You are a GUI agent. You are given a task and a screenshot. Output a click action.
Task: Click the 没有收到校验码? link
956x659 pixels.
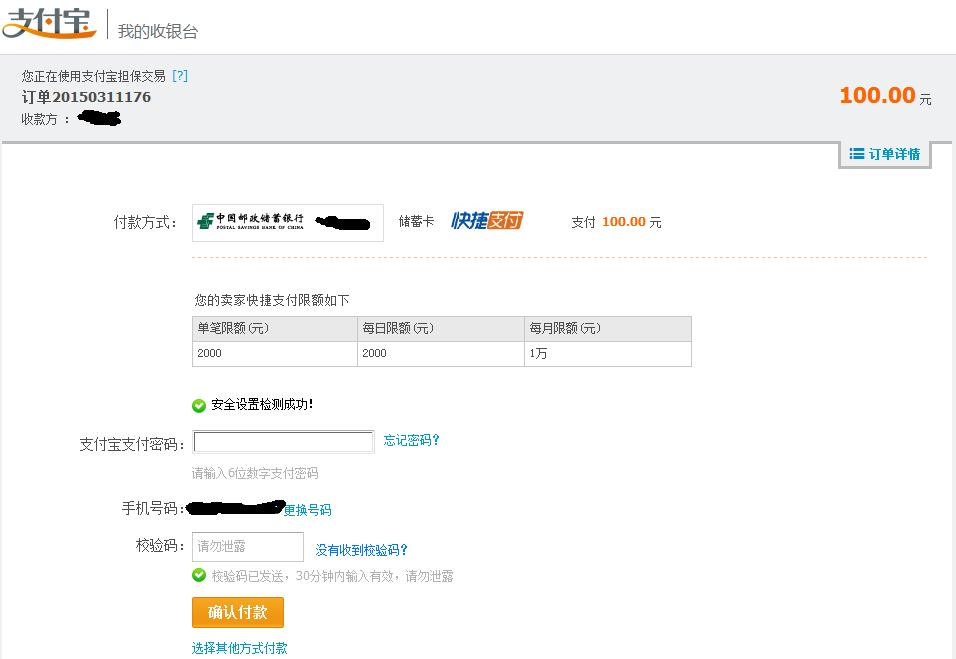362,550
